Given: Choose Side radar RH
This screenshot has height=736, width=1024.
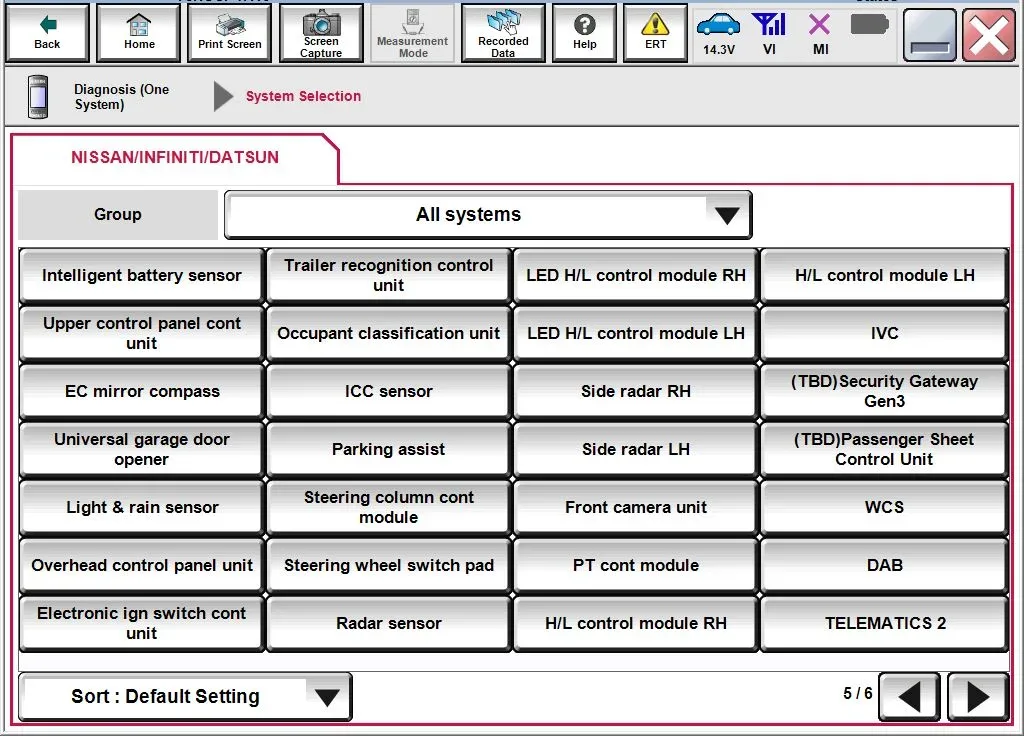Looking at the screenshot, I should 635,392.
